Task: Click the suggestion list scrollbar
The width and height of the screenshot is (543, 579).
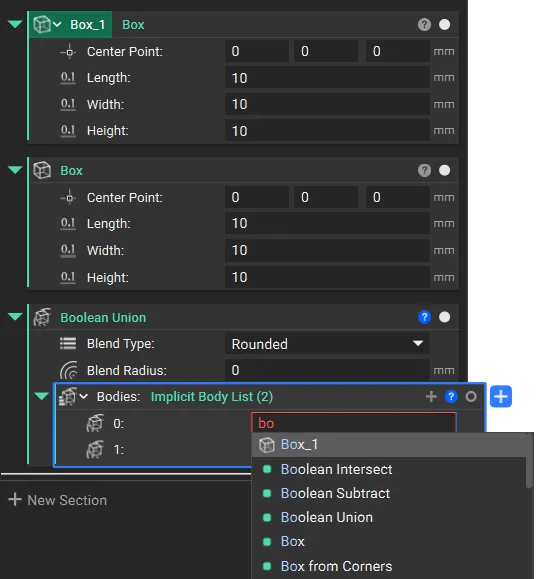Action: point(529,461)
